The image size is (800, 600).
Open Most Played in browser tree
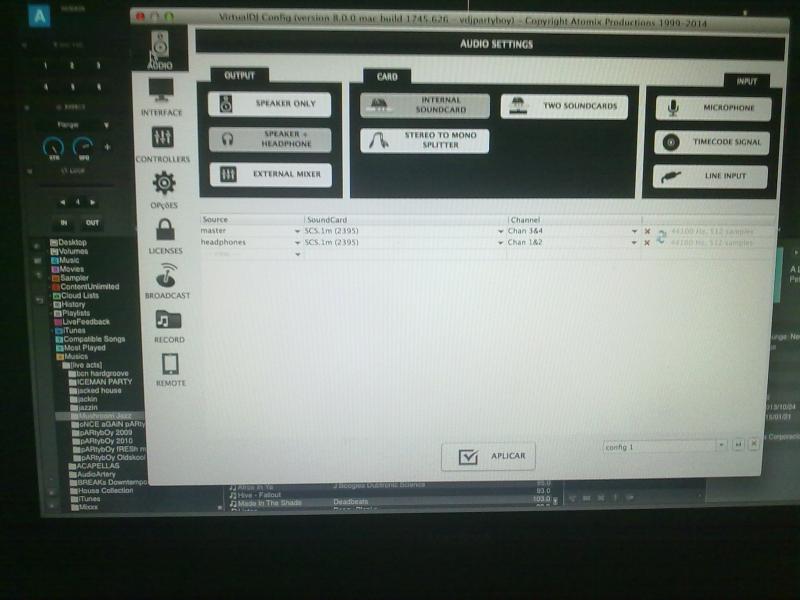(x=81, y=347)
